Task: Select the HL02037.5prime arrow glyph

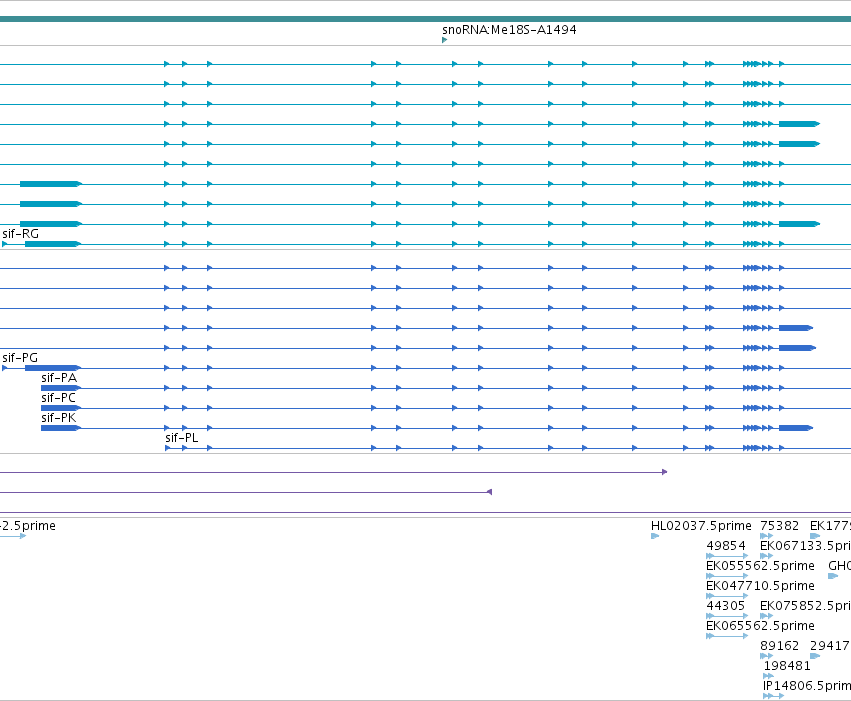Action: tap(655, 536)
